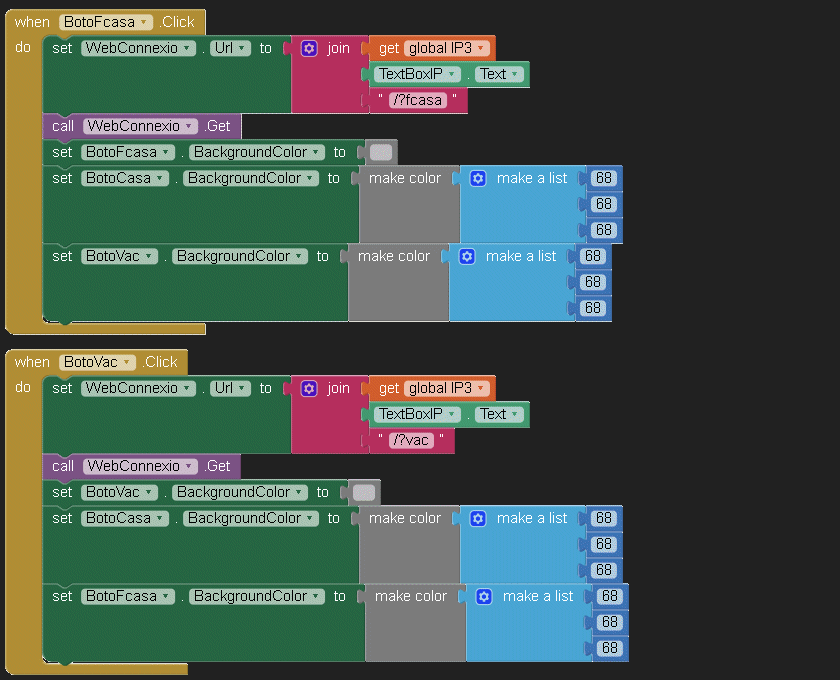Screen dimensions: 840x680
Task: Open list gear for BotoFcasa color in BotoVac.Click handler
Action: point(484,596)
